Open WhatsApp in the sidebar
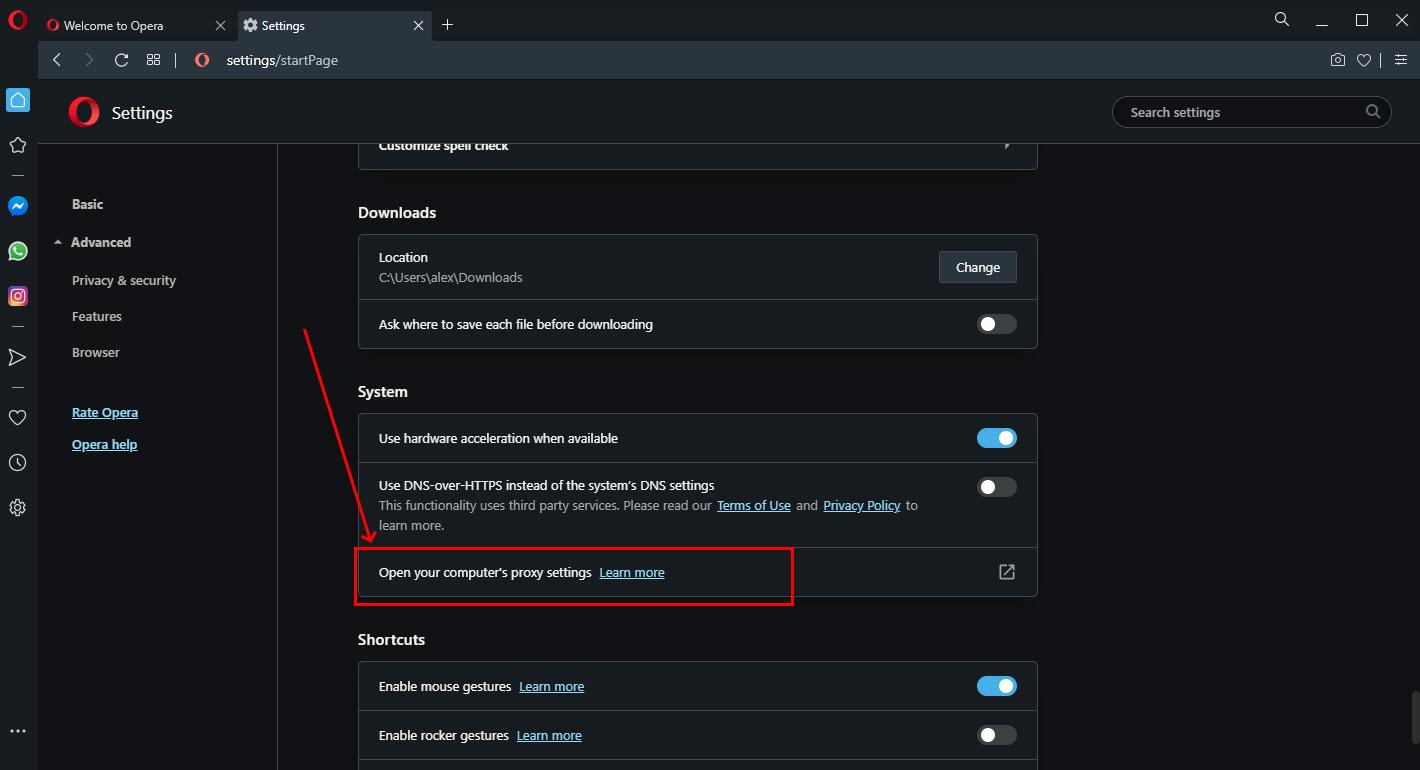The height and width of the screenshot is (770, 1420). click(x=17, y=251)
